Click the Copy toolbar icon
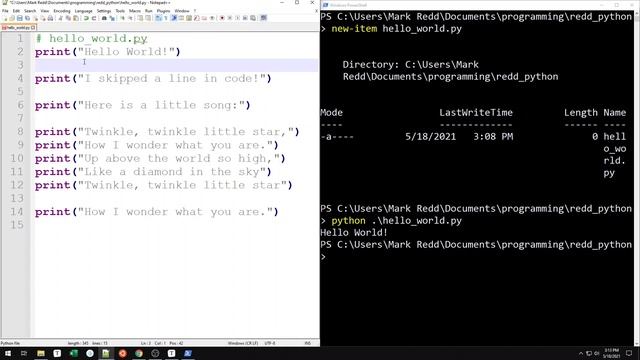Viewport: 640px width, 360px height. (68, 18)
